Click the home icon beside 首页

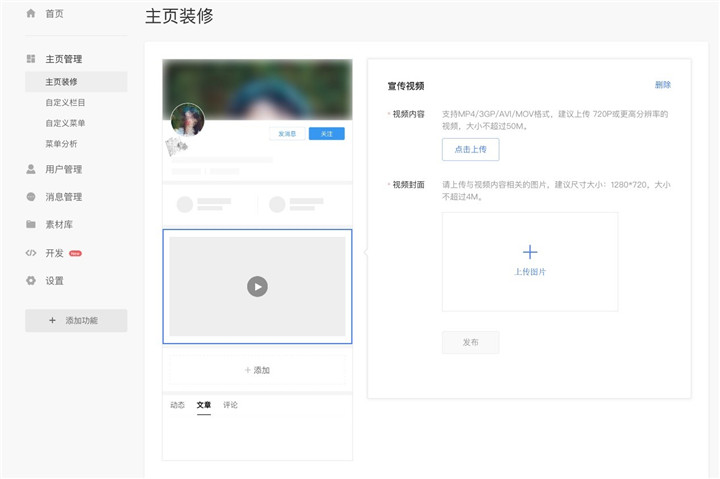click(31, 13)
